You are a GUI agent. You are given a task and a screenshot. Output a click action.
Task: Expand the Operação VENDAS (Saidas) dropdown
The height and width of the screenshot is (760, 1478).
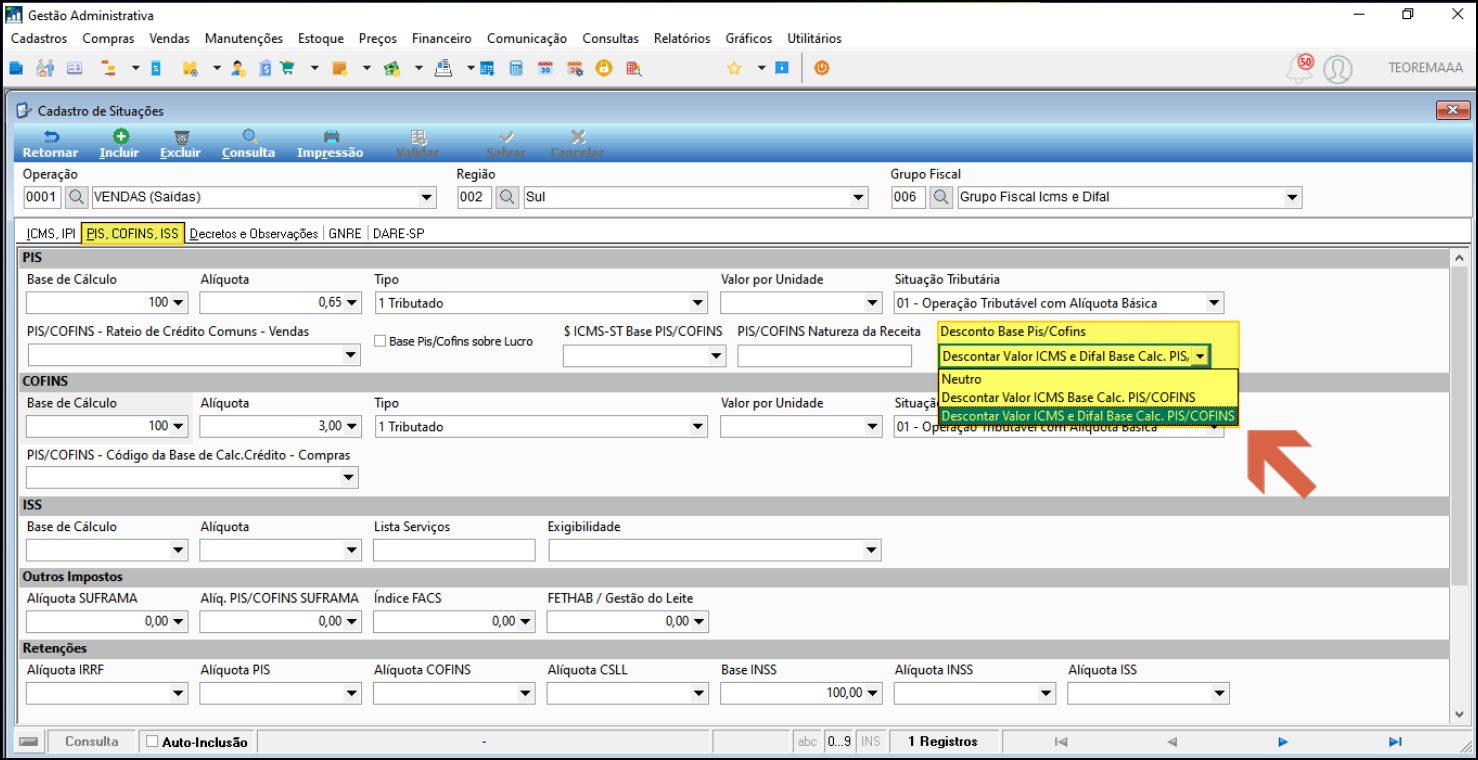(x=427, y=197)
